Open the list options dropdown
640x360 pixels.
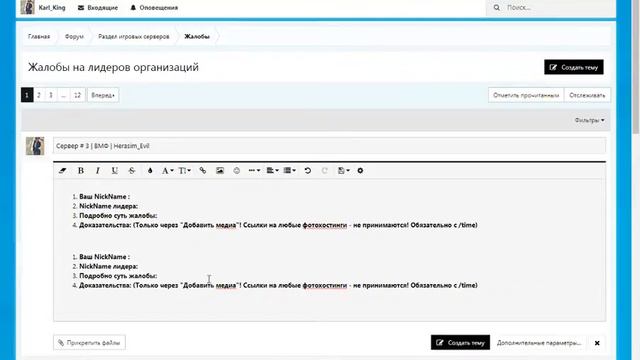[x=289, y=171]
